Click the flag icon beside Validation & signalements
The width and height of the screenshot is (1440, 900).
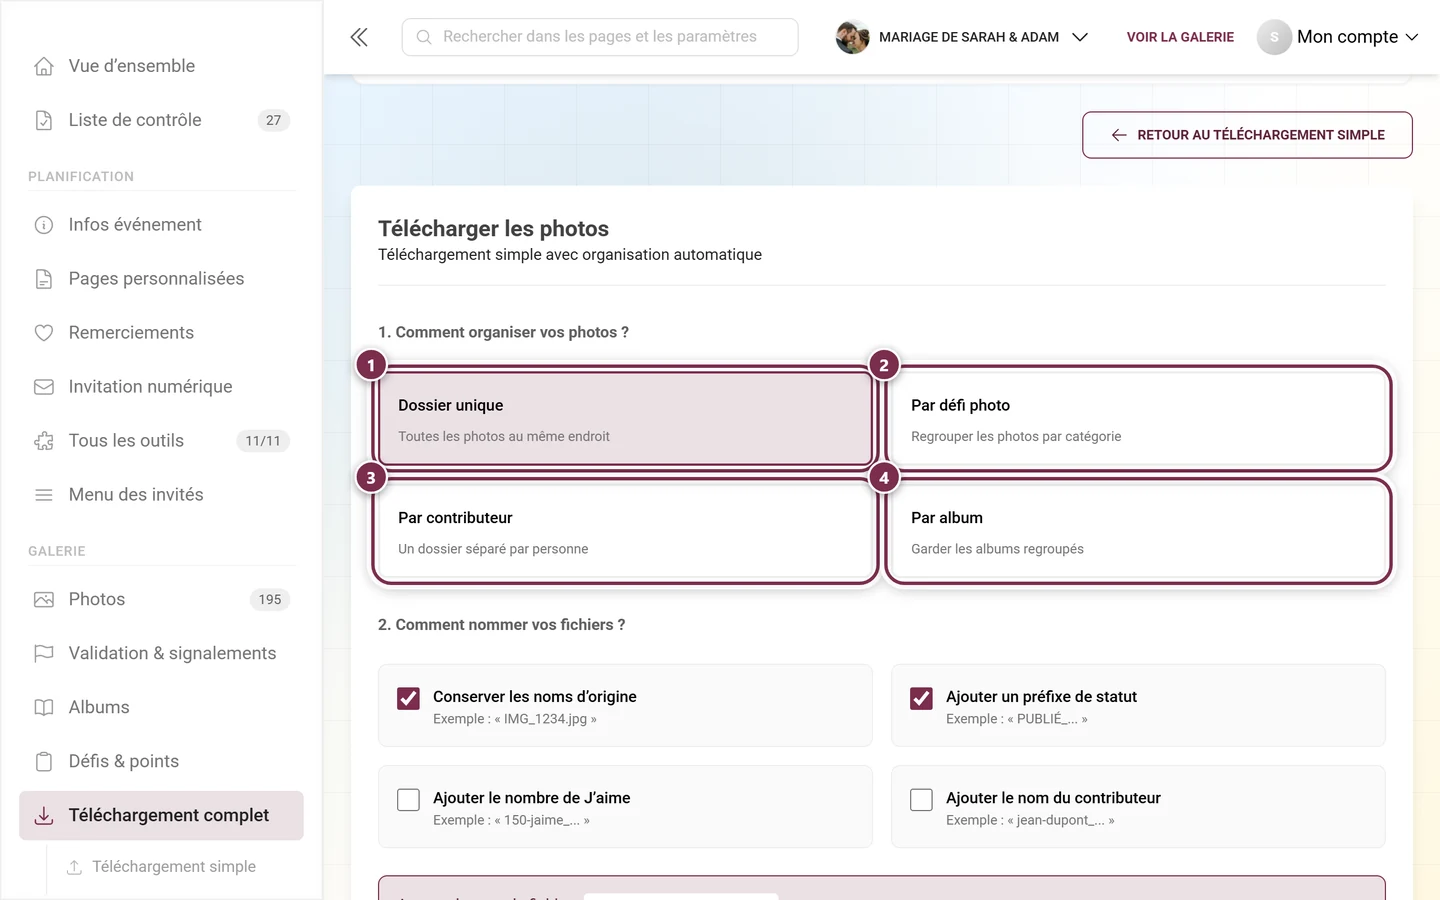pos(44,654)
